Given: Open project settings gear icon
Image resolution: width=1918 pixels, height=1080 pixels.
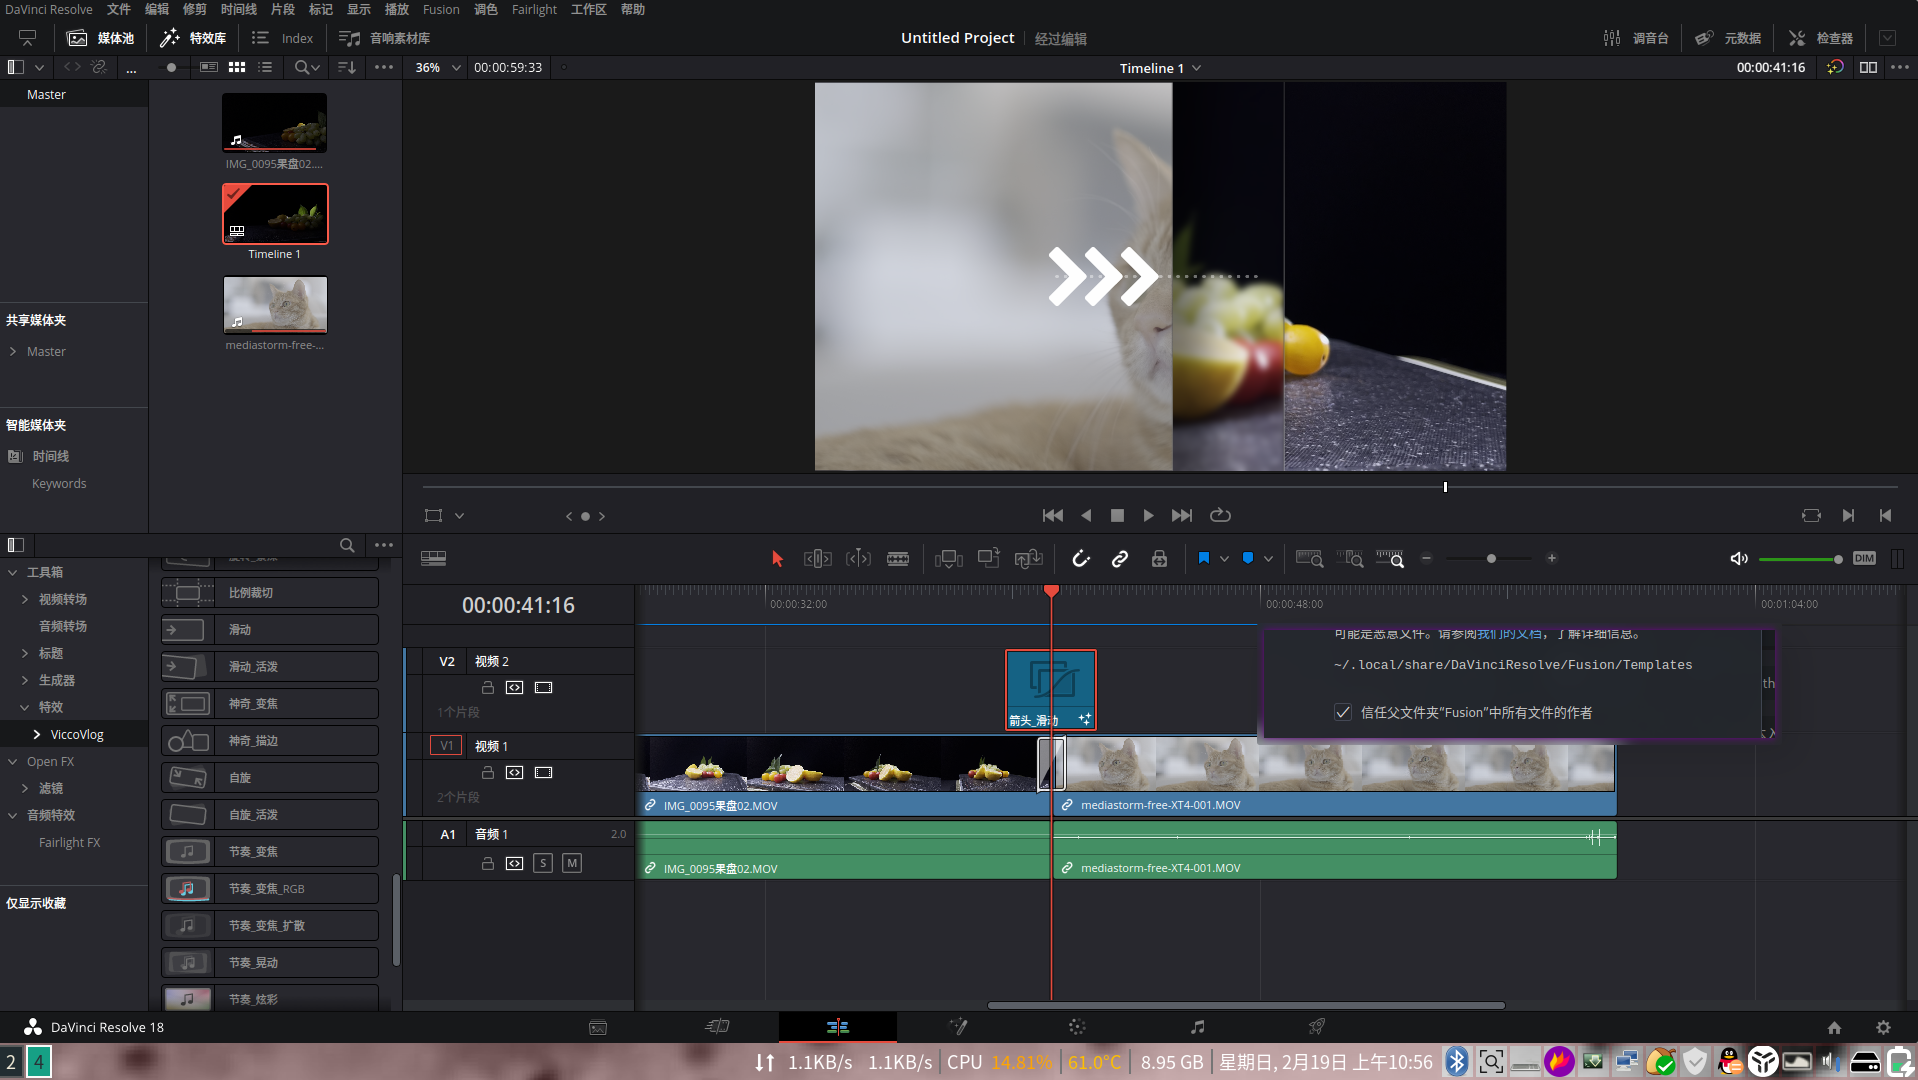Looking at the screenshot, I should point(1883,1027).
